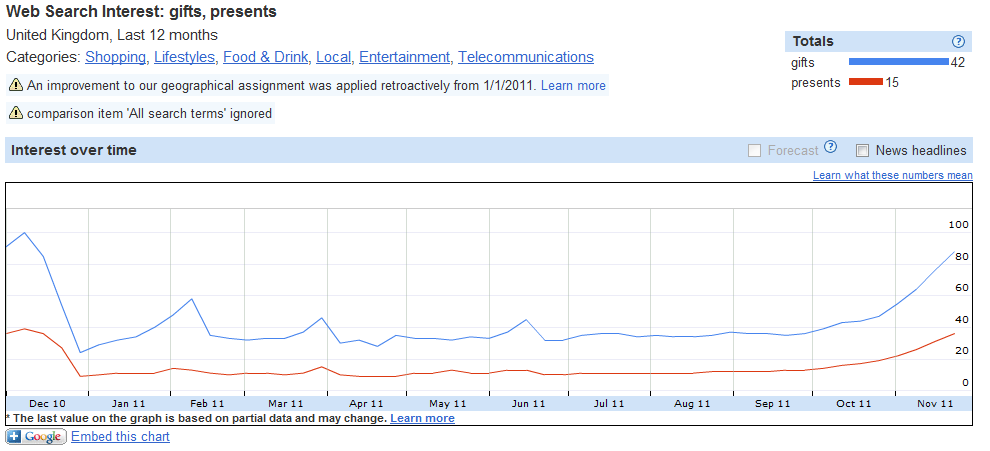Click Embed this chart link
The image size is (990, 451).
click(x=121, y=436)
